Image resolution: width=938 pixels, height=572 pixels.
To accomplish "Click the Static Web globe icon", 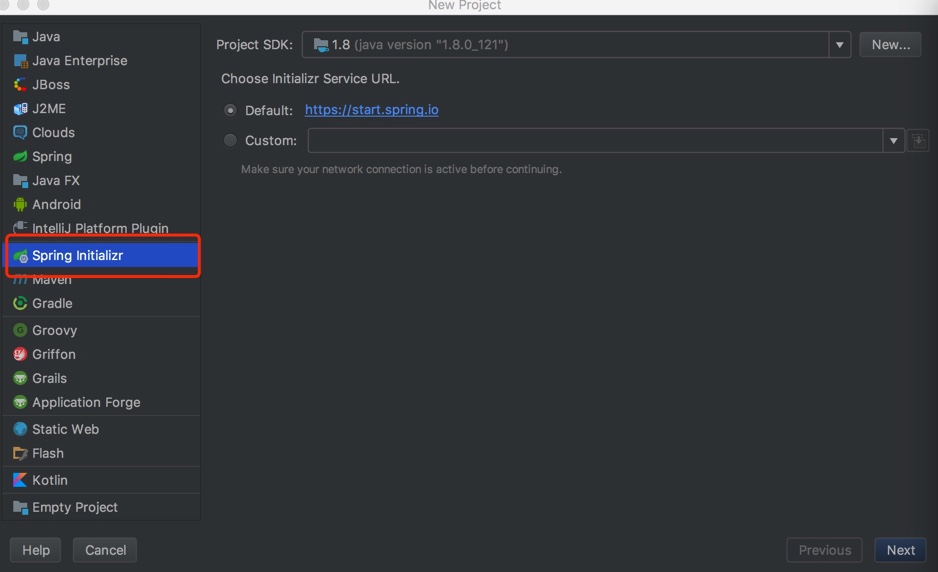I will pos(20,429).
